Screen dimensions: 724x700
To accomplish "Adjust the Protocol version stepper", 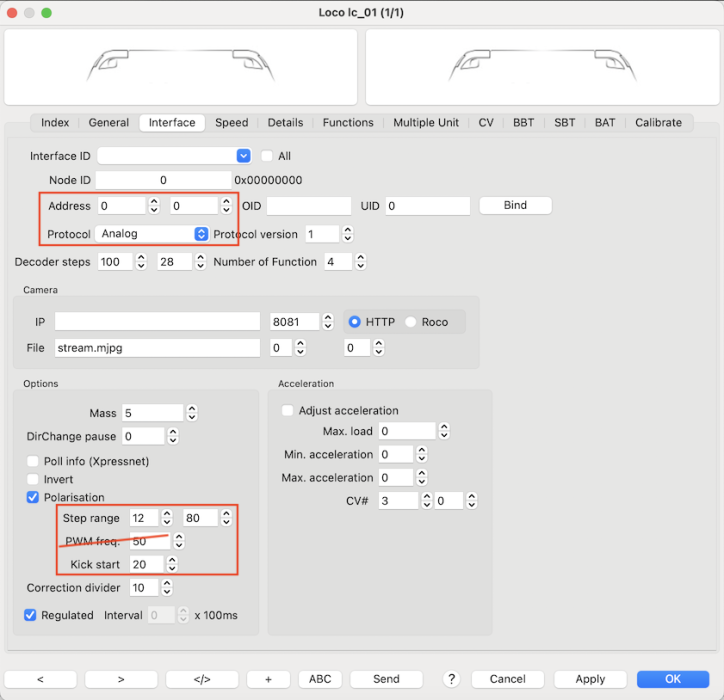I will pos(348,234).
